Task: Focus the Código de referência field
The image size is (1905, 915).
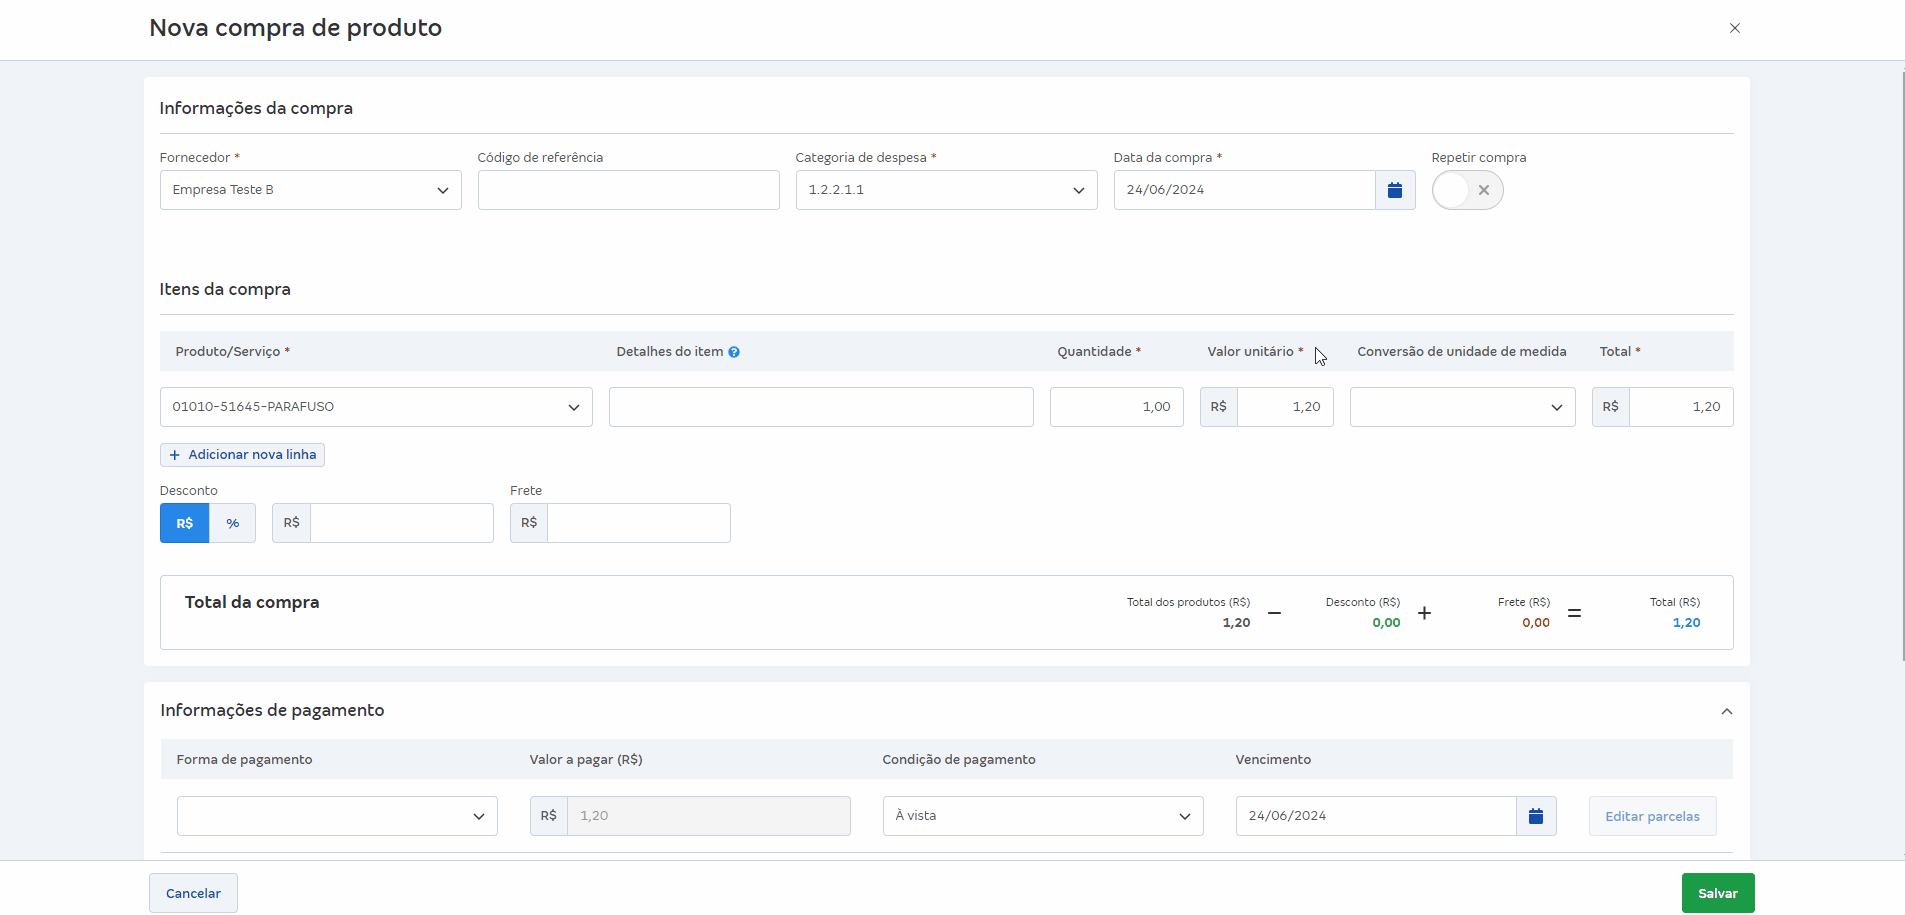Action: 629,190
